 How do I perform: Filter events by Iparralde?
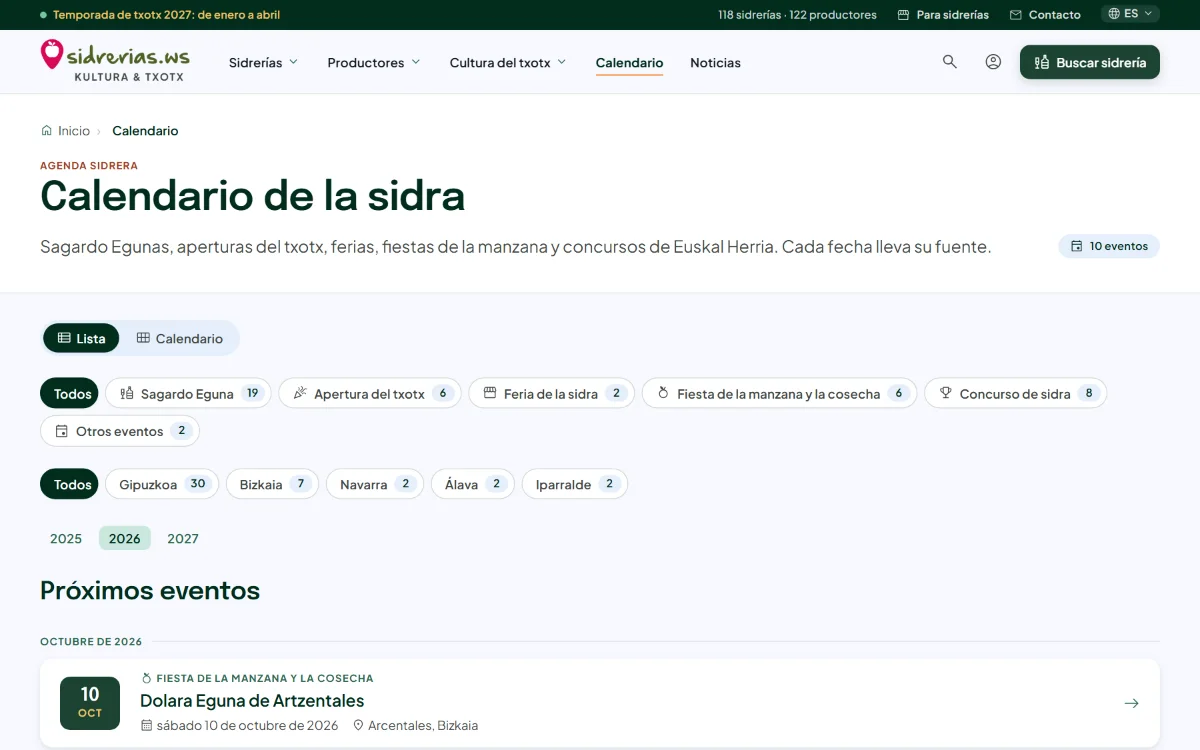[x=575, y=484]
